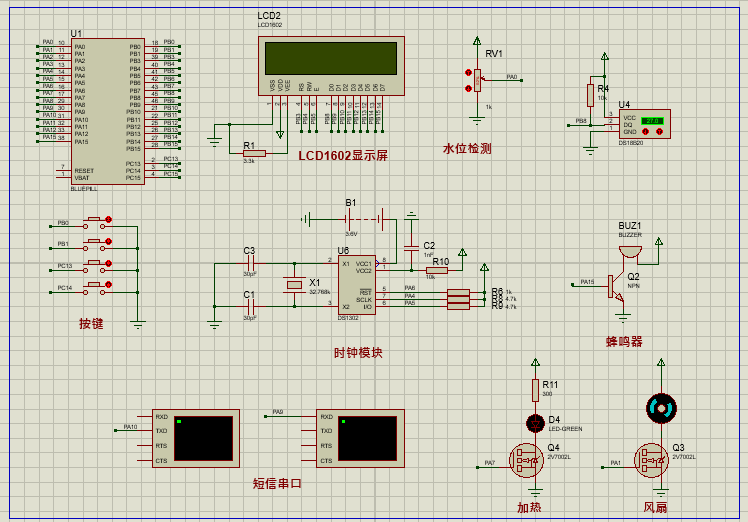
Task: Click the ground symbol under RV1
Action: (x=477, y=120)
